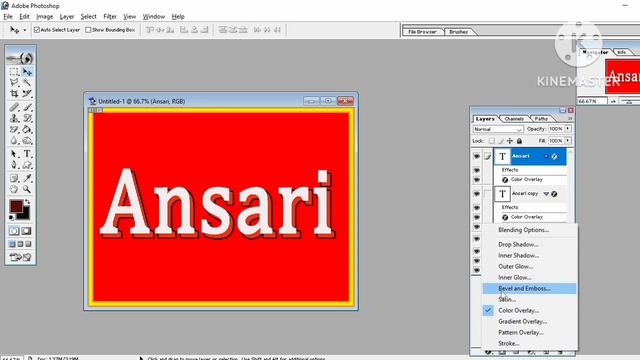Select the Path Selection tool
The image size is (640, 360).
14,154
